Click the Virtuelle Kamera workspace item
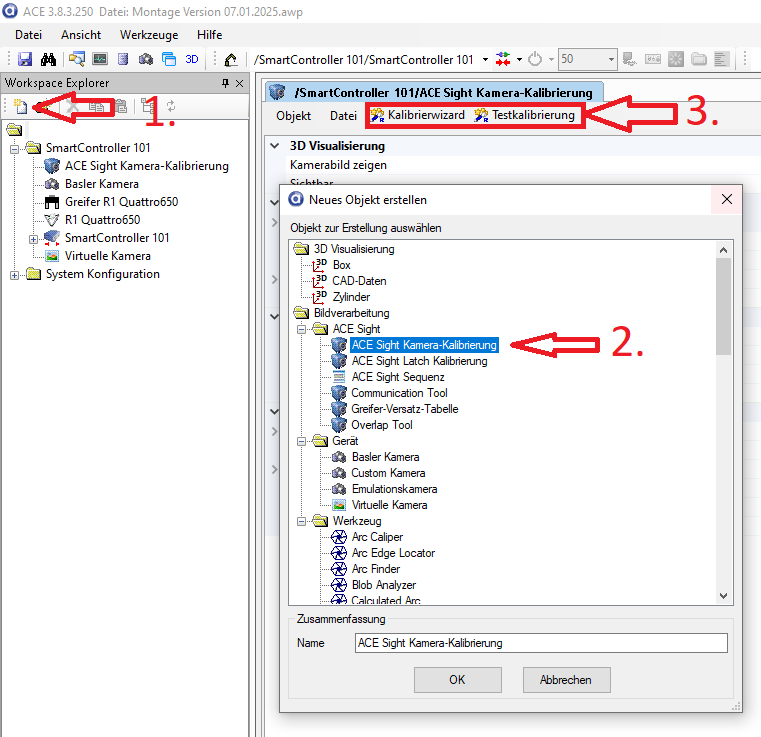Image resolution: width=761 pixels, height=737 pixels. (x=107, y=256)
